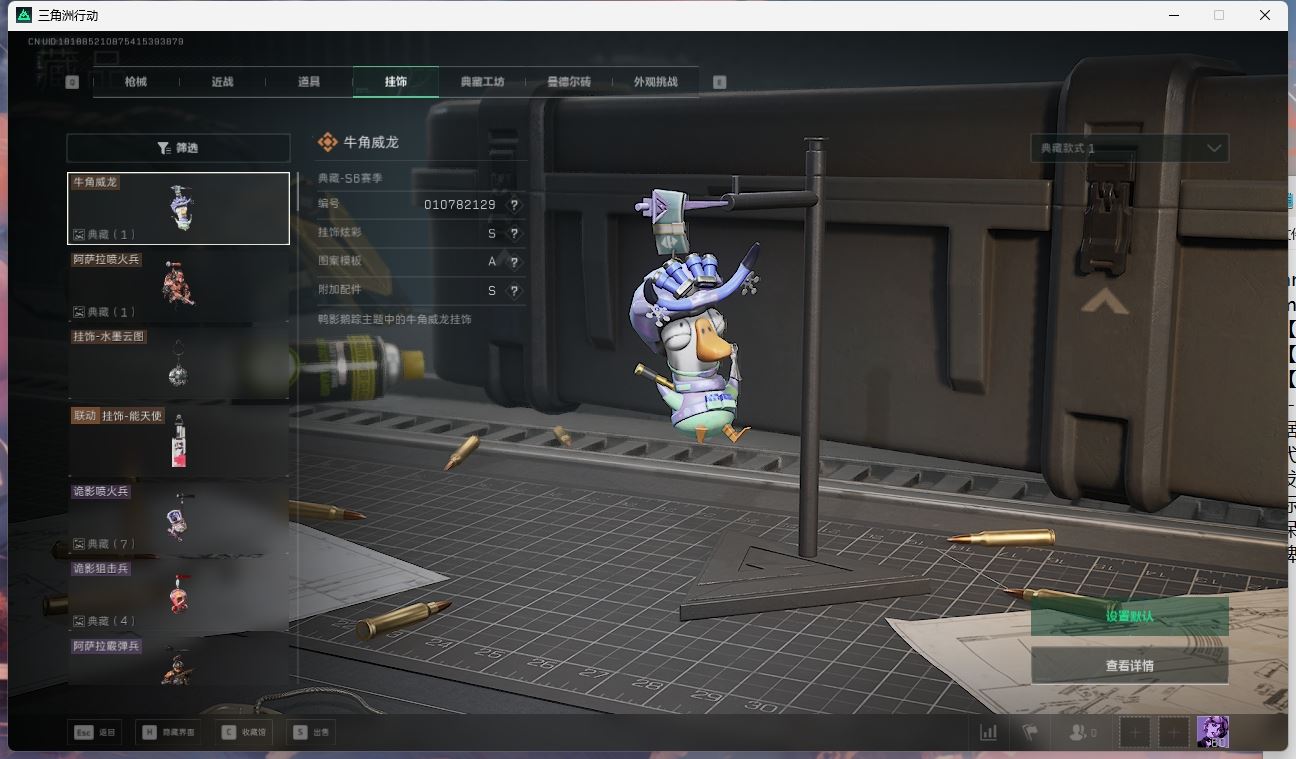Click the player avatar in bottom-right corner
The height and width of the screenshot is (759, 1296).
[x=1212, y=732]
